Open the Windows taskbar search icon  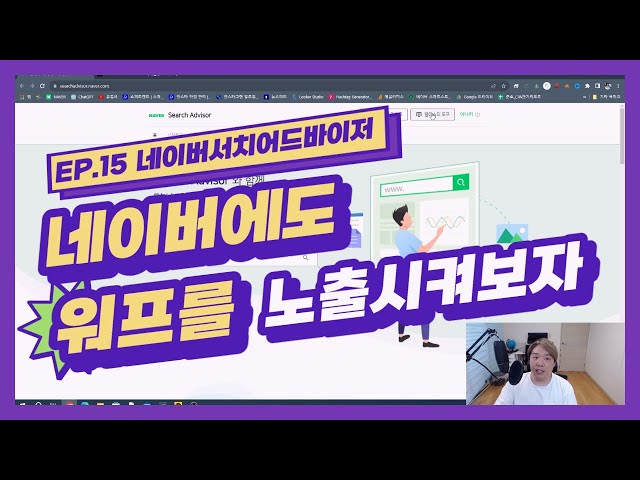point(38,404)
